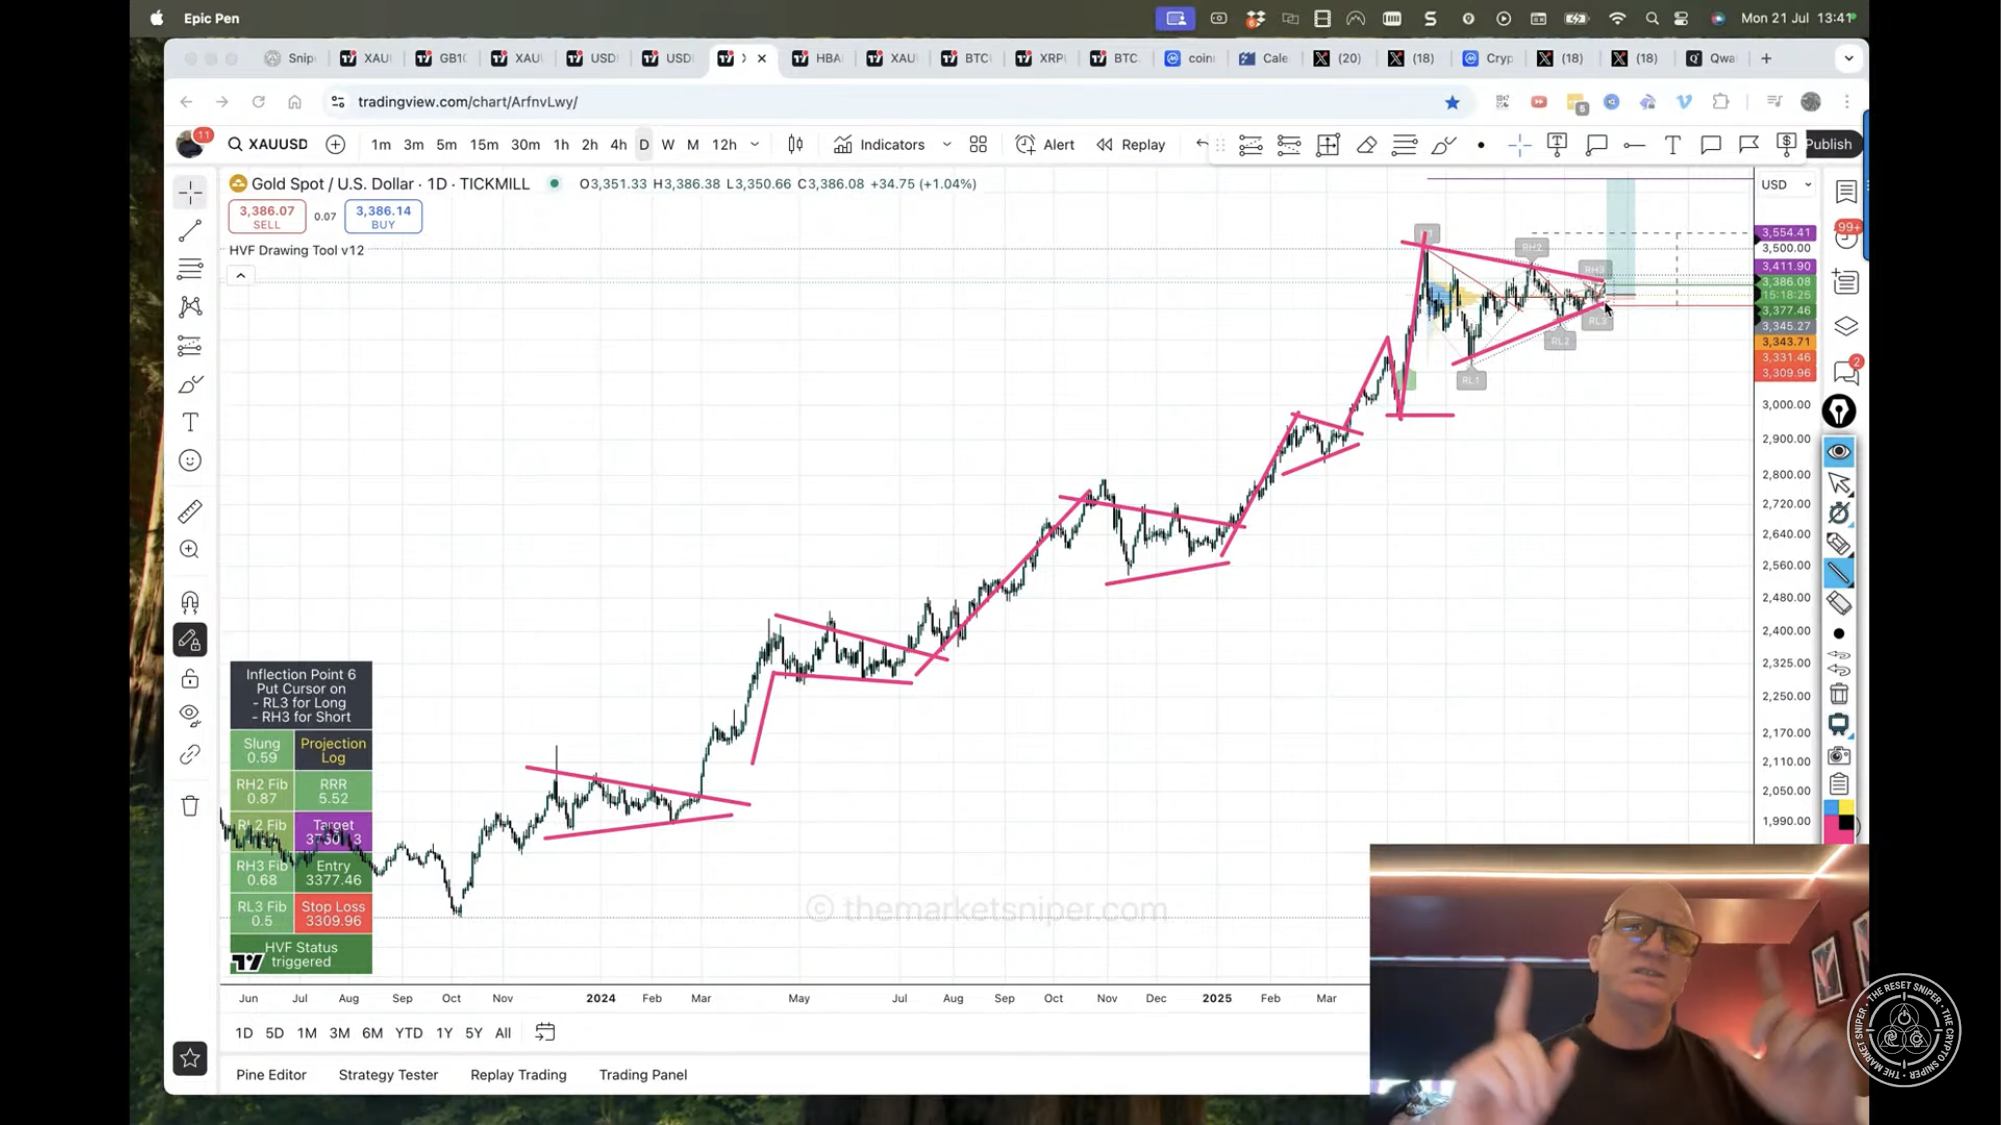
Task: Open the Replay Trading tab
Action: [x=518, y=1075]
